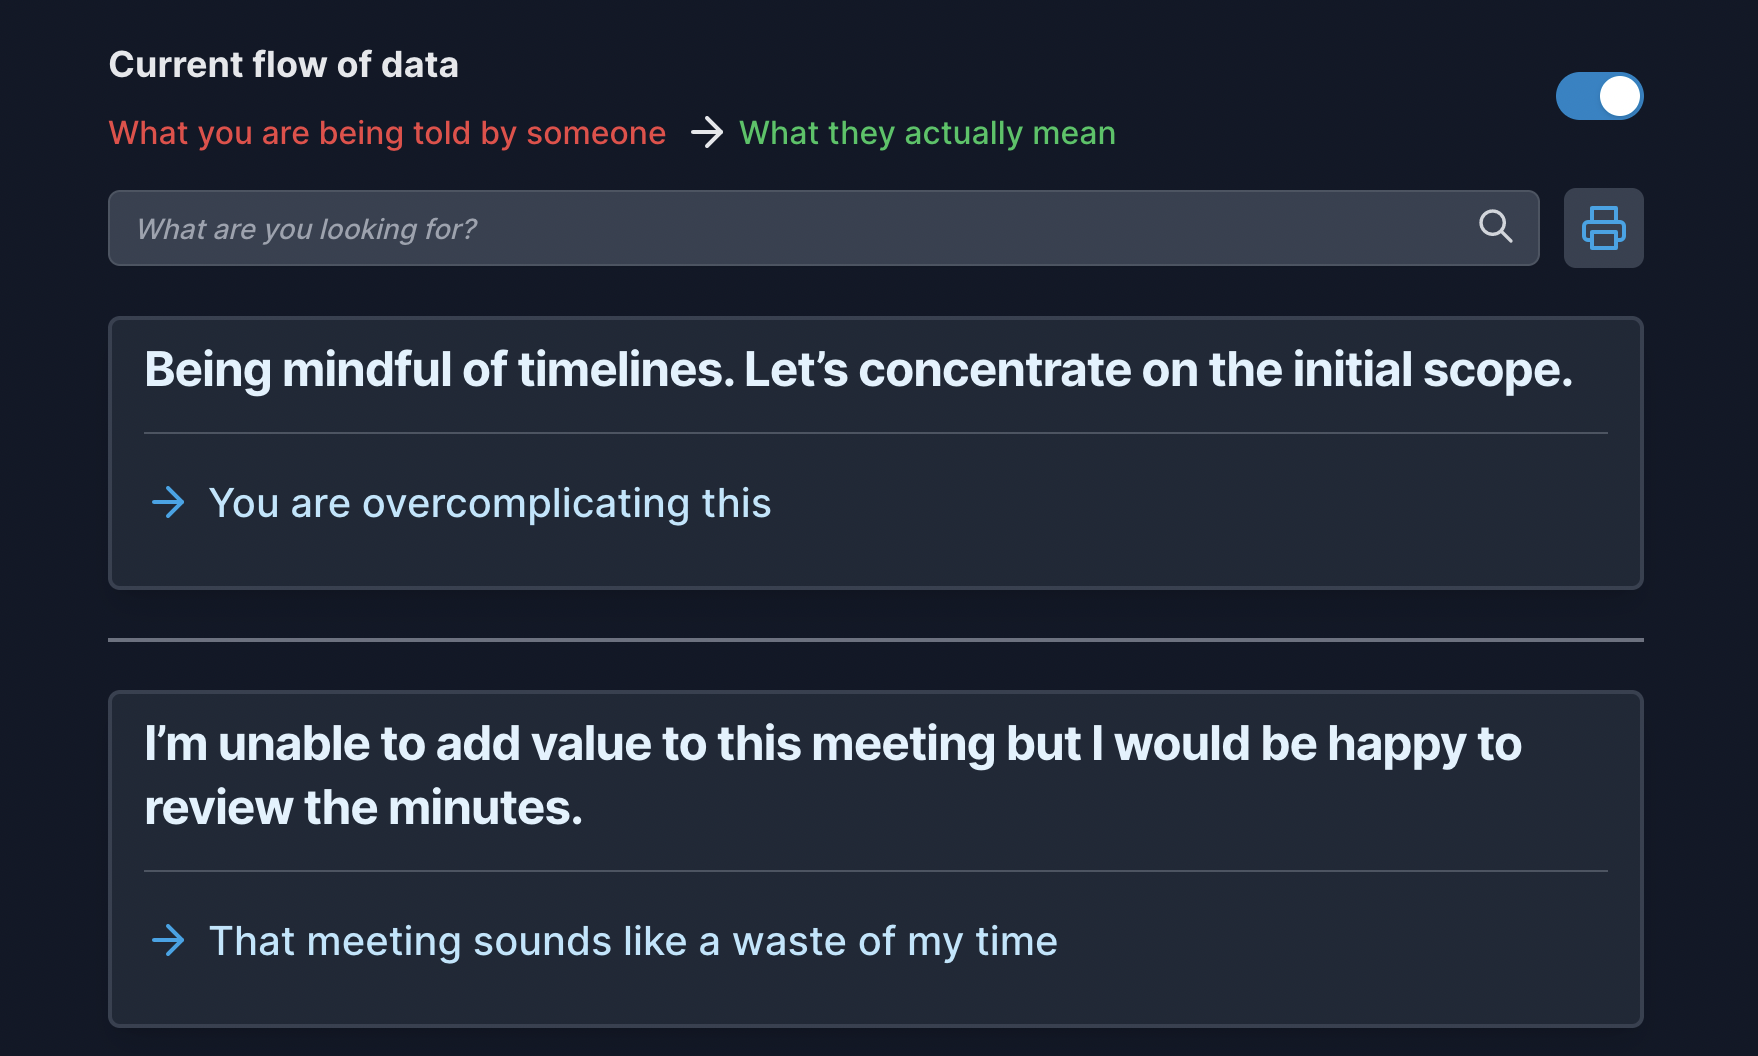Open the 'Being mindful of timelines' phrase heading
Image resolution: width=1758 pixels, height=1056 pixels.
[x=858, y=370]
